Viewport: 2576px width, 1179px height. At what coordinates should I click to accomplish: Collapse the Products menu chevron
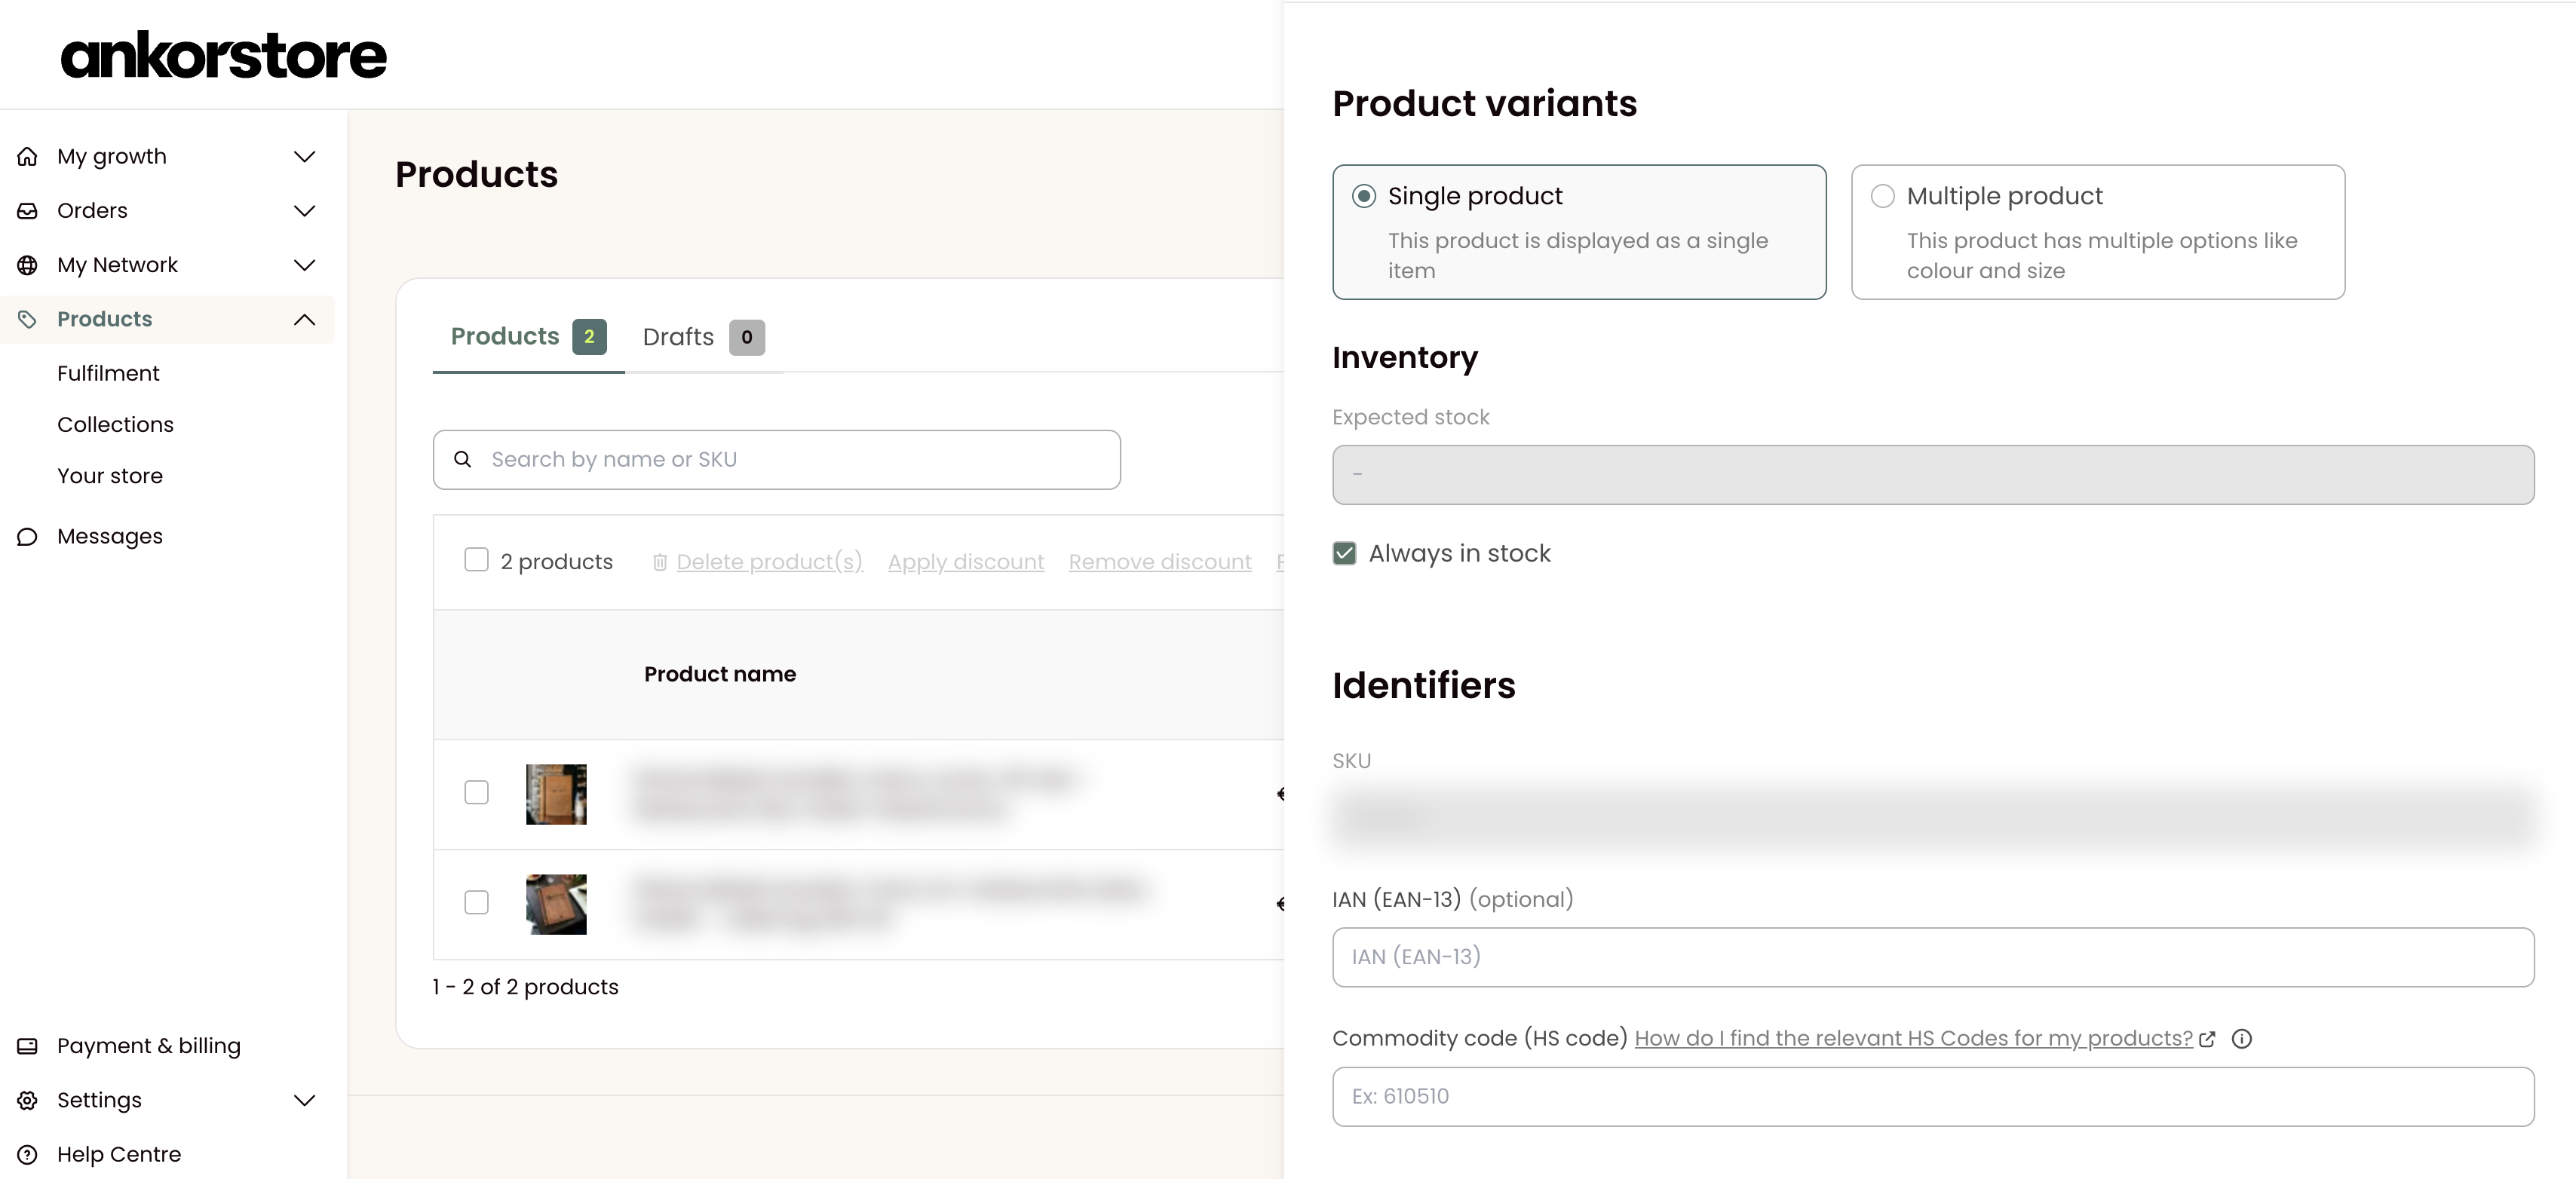pos(305,320)
